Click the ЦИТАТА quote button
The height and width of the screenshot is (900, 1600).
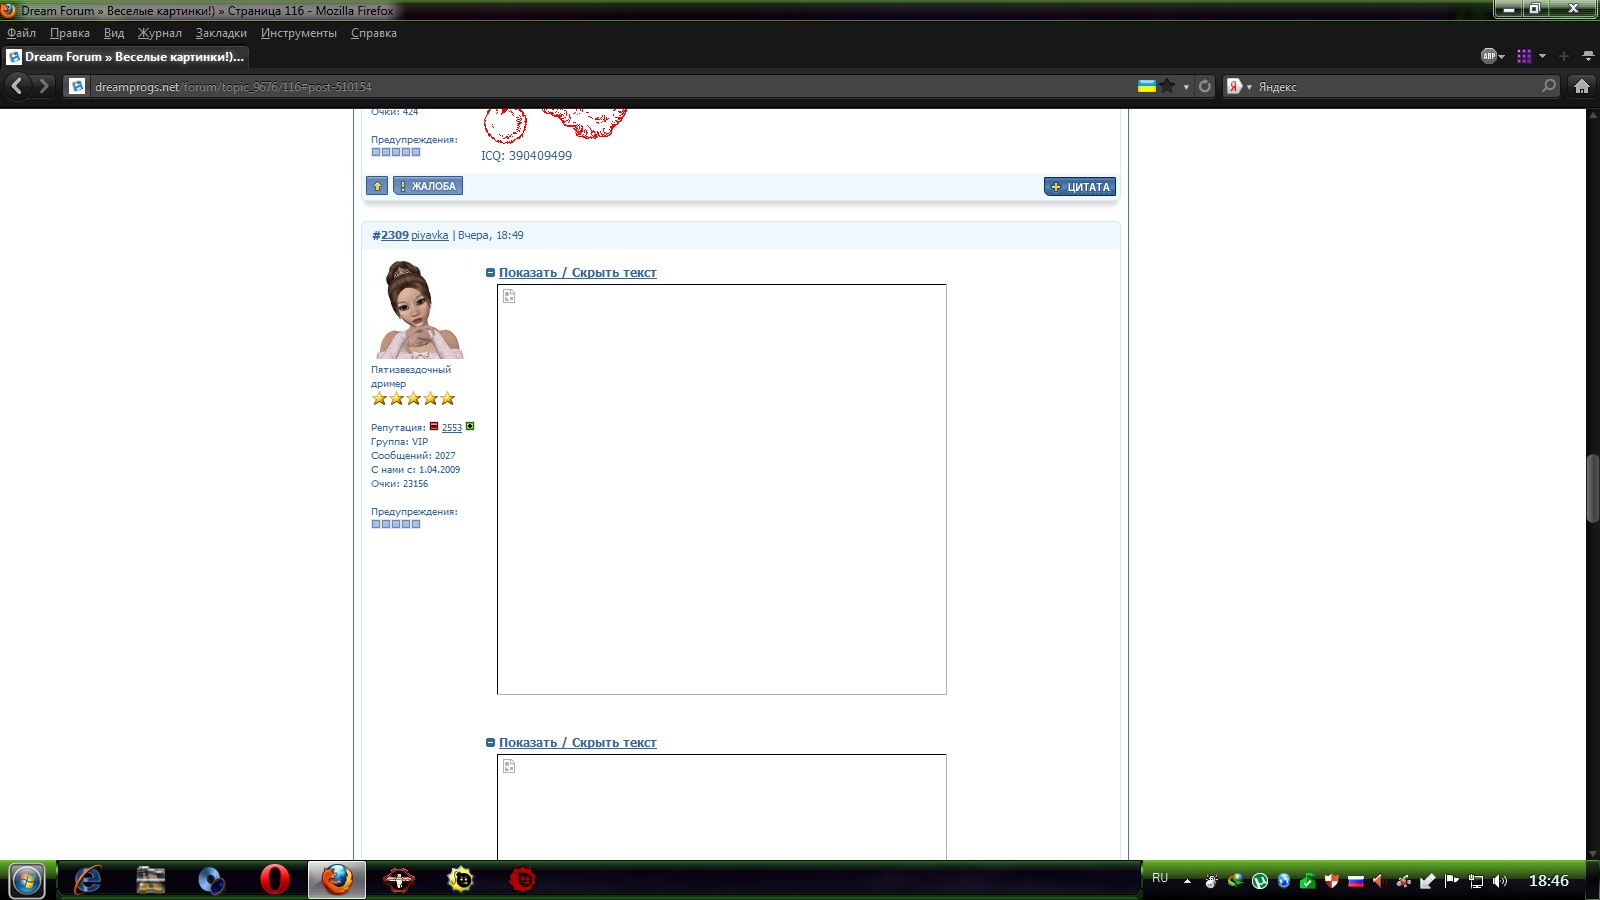pyautogui.click(x=1080, y=187)
